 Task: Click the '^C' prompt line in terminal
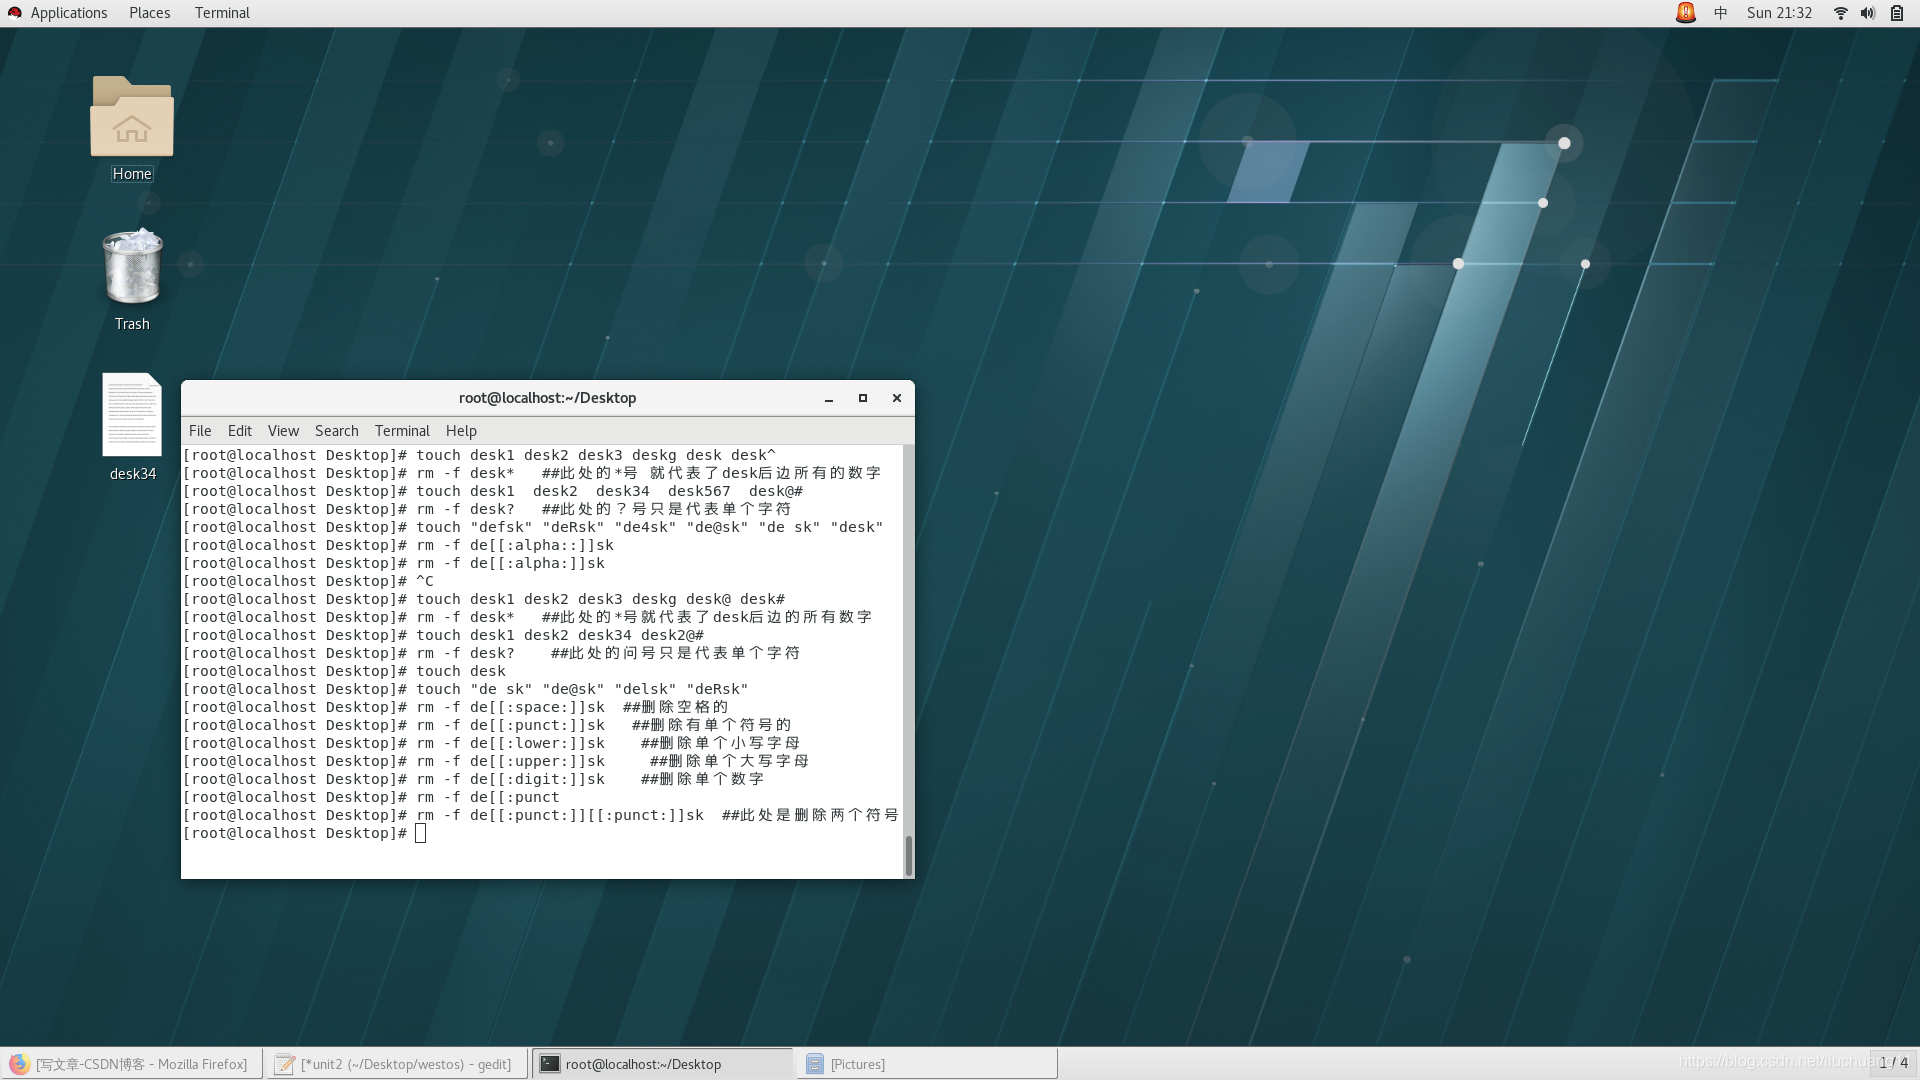coord(309,581)
